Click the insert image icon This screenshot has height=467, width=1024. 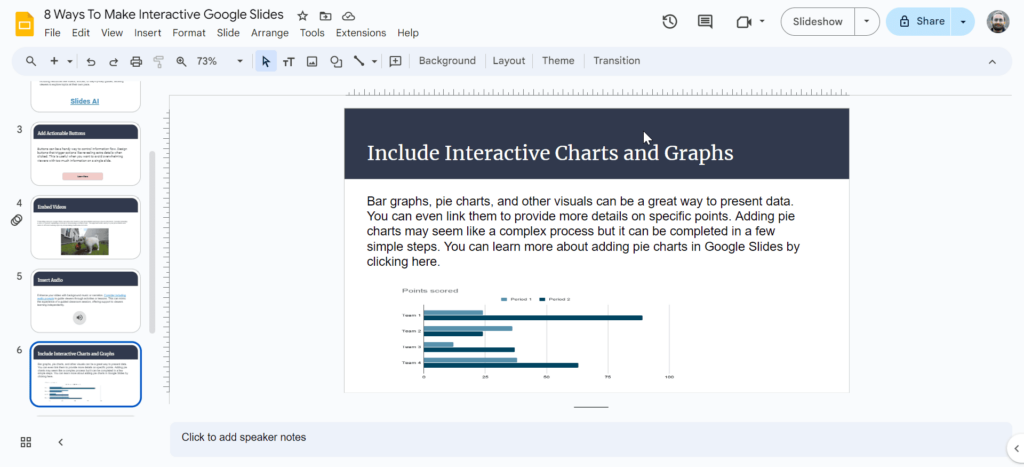pos(312,61)
